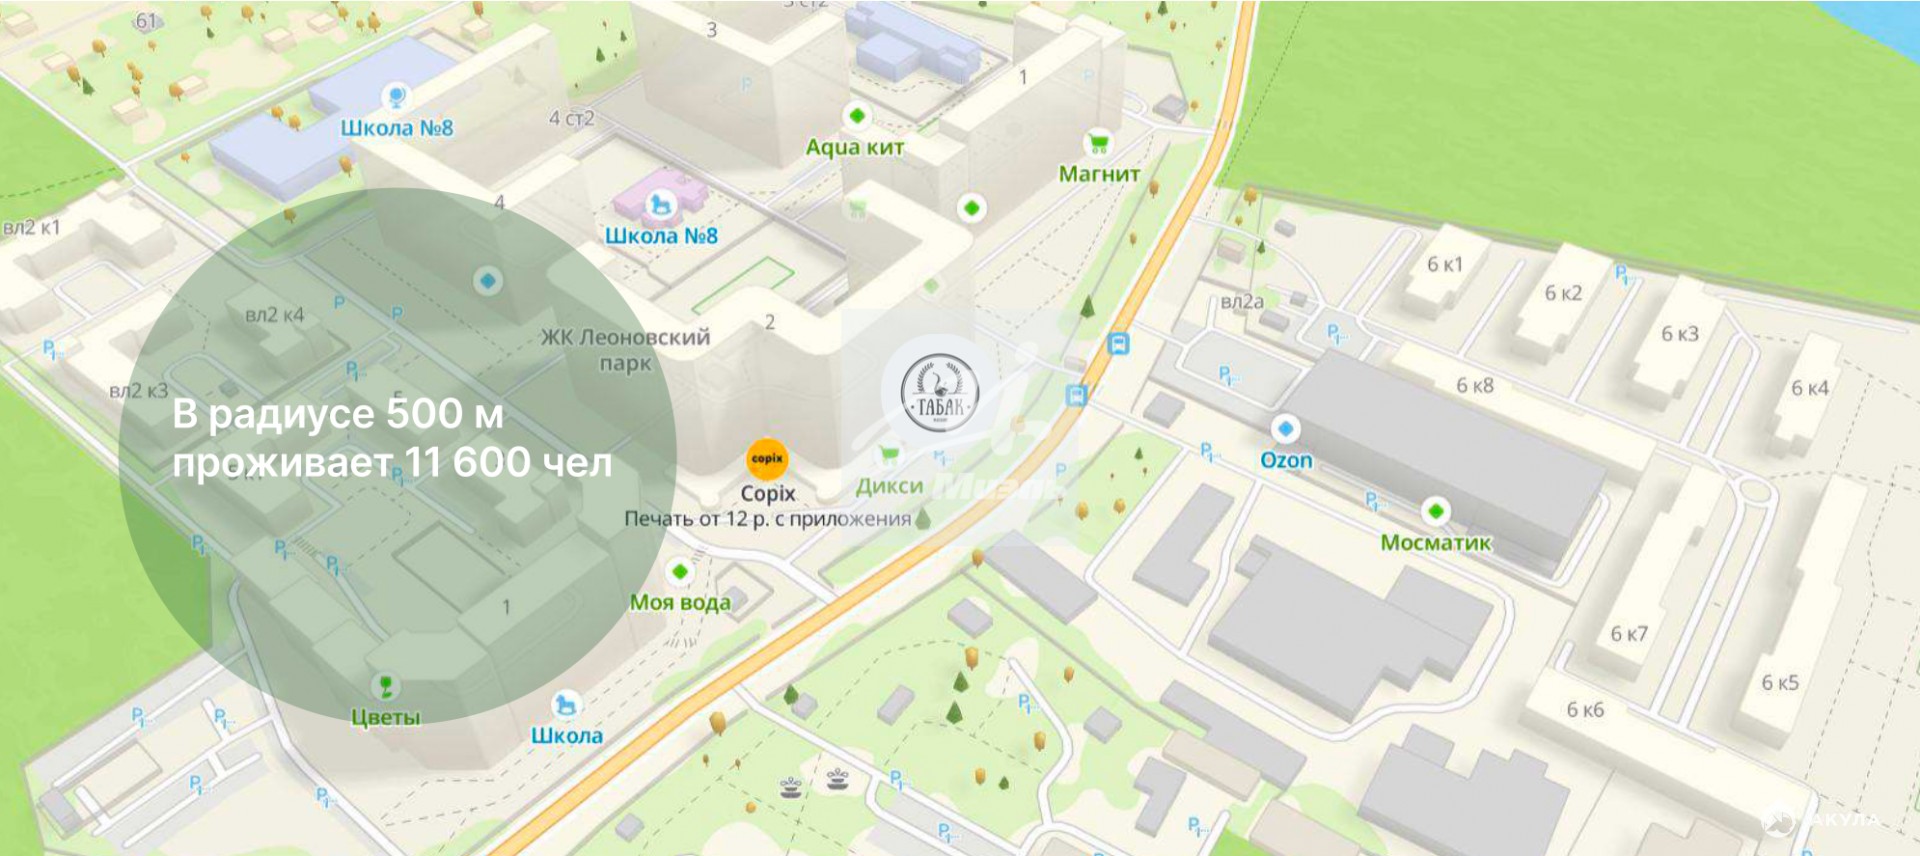
Task: Click the Мосматик green marker icon
Action: (1436, 511)
